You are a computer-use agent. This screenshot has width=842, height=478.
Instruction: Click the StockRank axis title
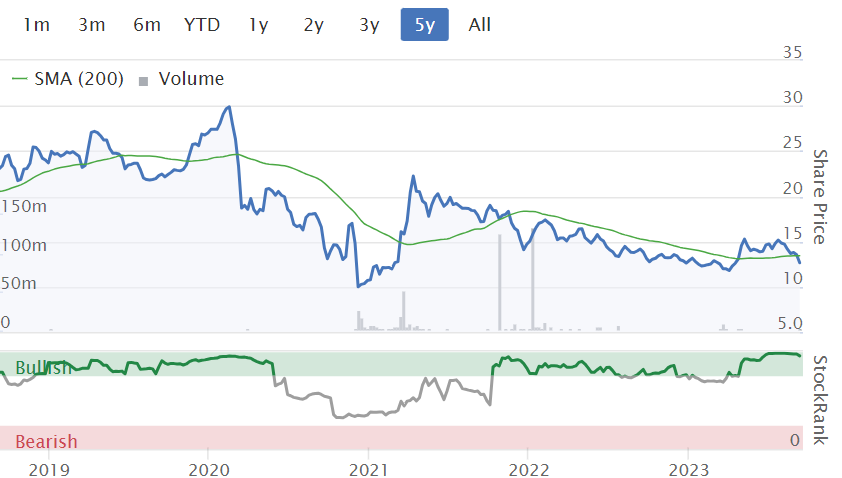click(x=820, y=400)
